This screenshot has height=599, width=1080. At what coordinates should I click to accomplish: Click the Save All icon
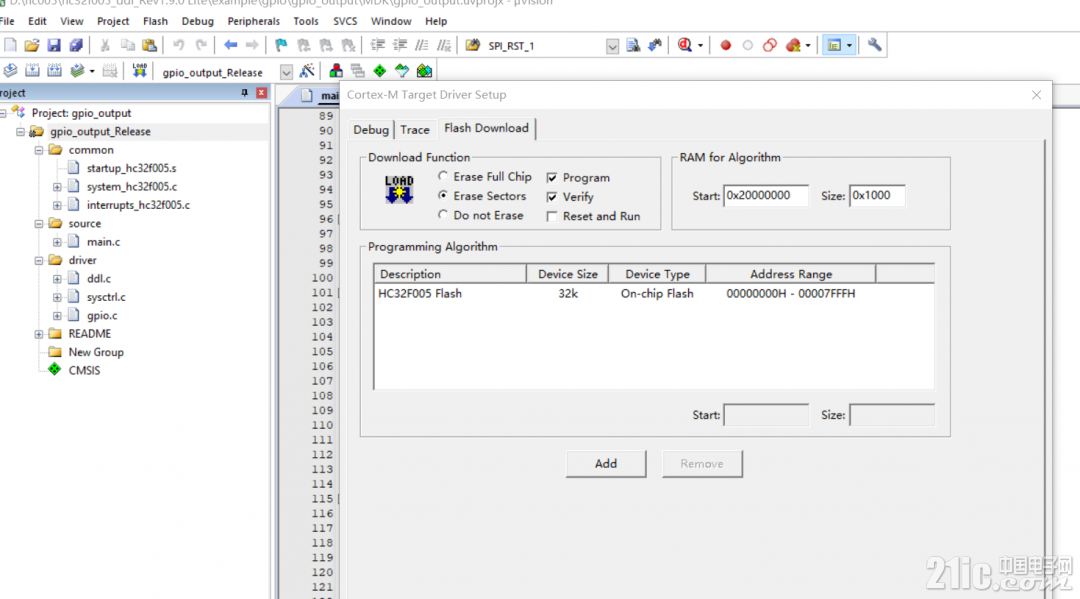pyautogui.click(x=76, y=45)
